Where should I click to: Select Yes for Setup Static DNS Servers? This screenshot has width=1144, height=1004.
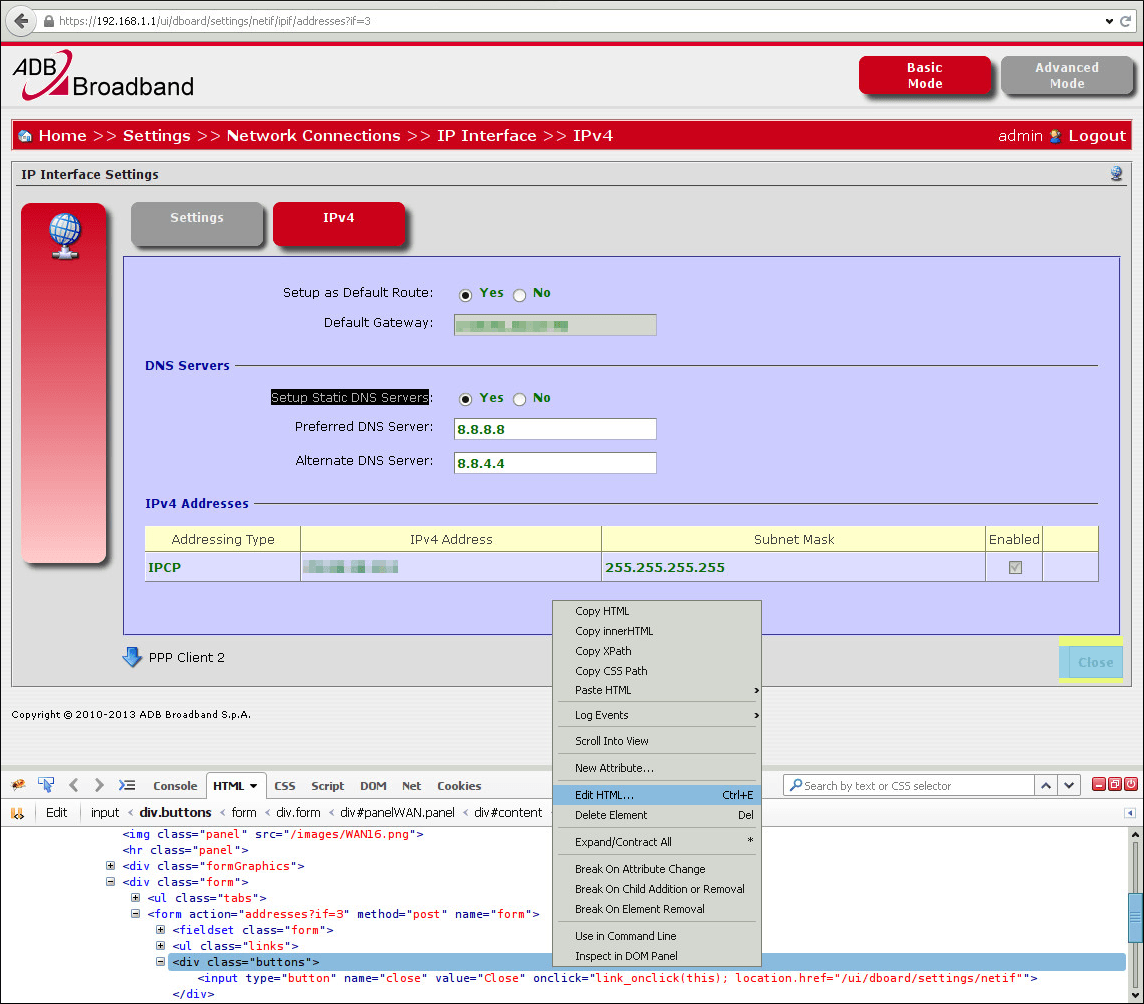[x=465, y=399]
